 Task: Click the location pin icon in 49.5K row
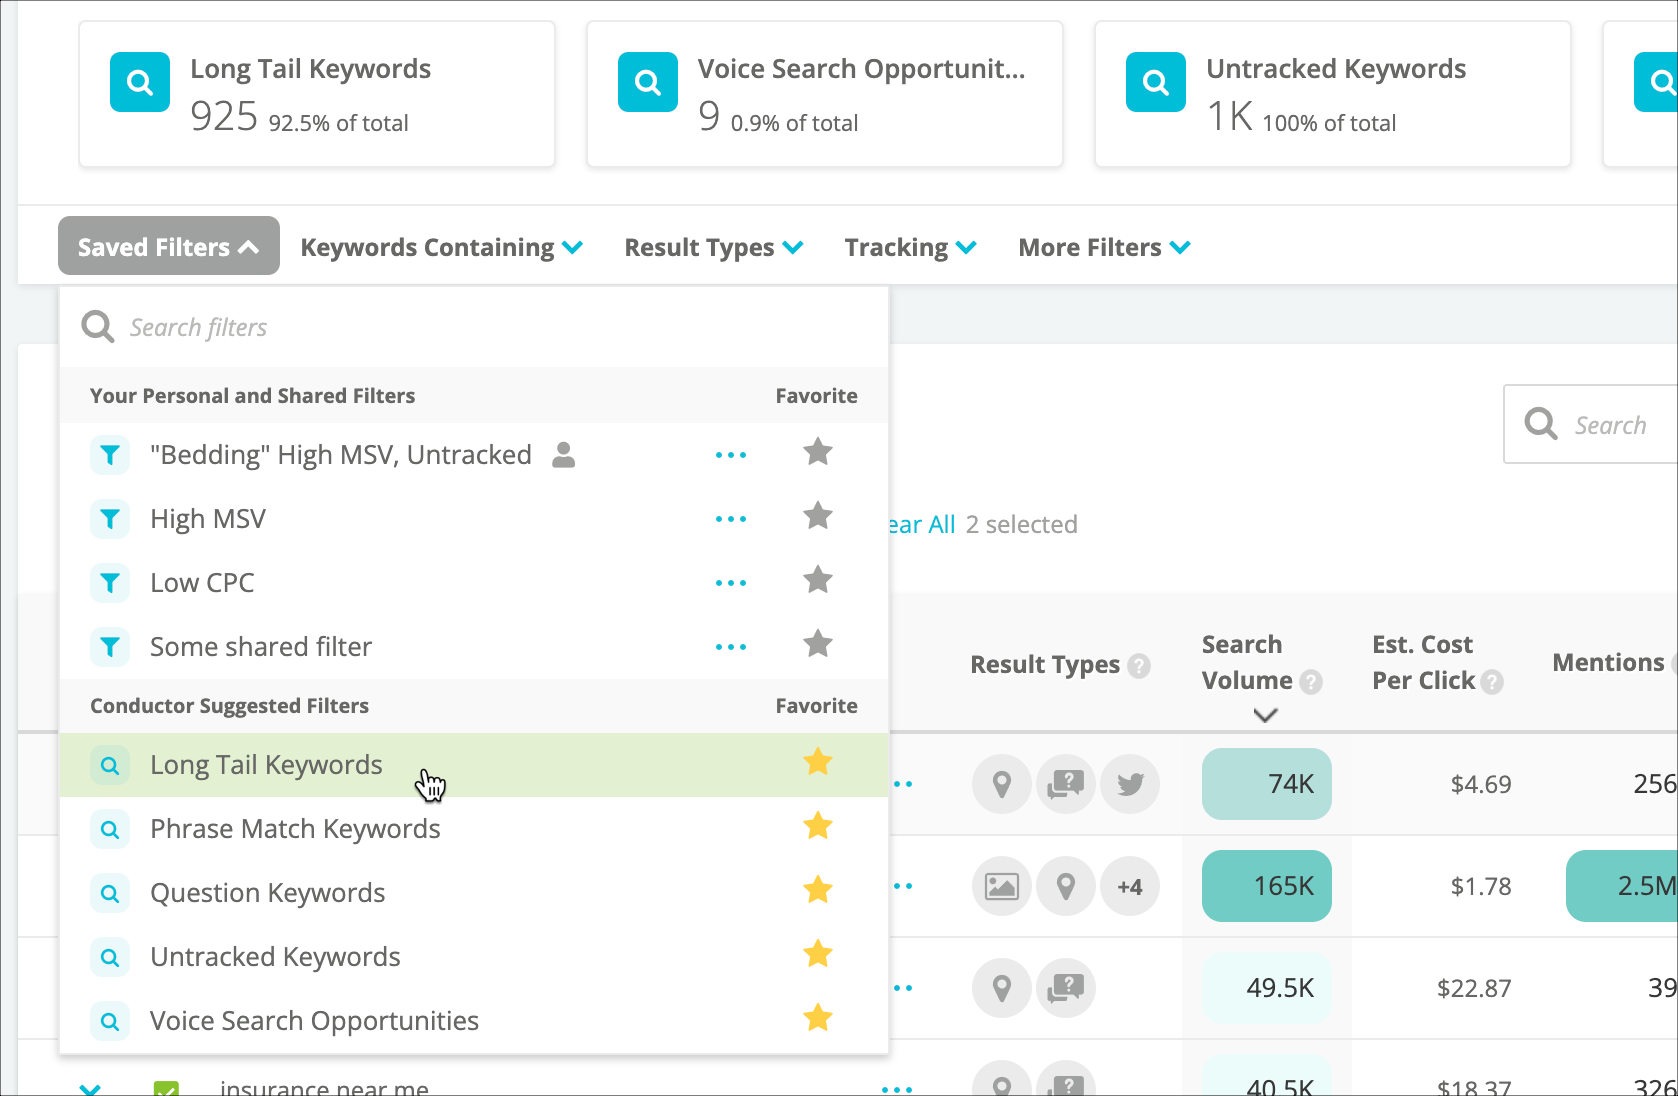(1002, 988)
